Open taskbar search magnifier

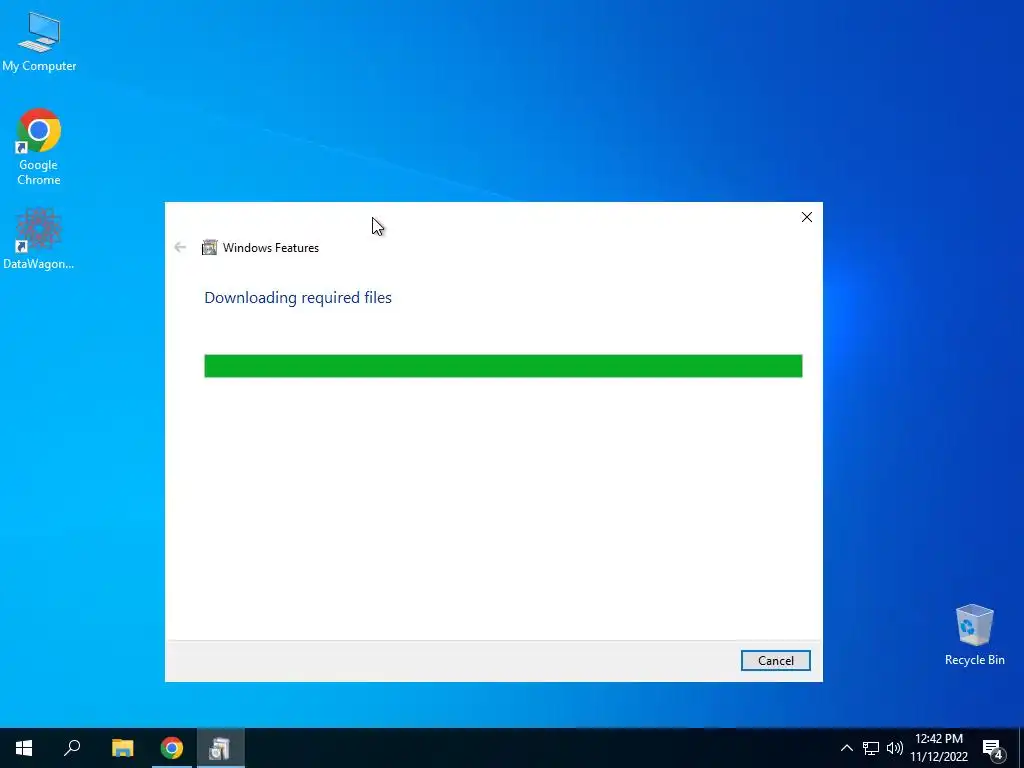[x=72, y=748]
